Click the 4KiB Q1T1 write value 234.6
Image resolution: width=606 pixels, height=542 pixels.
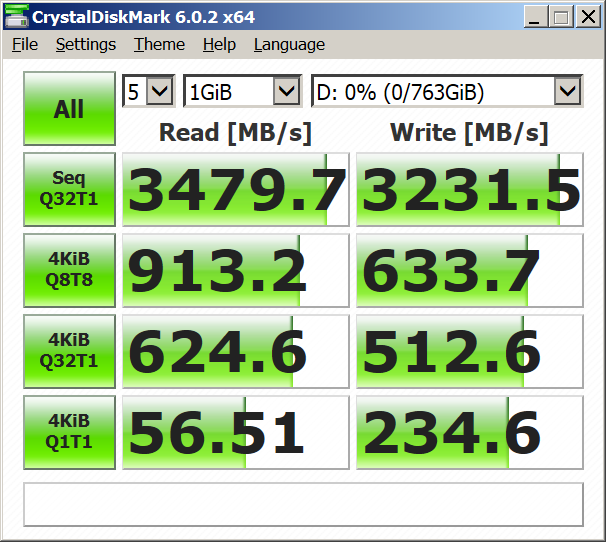470,432
